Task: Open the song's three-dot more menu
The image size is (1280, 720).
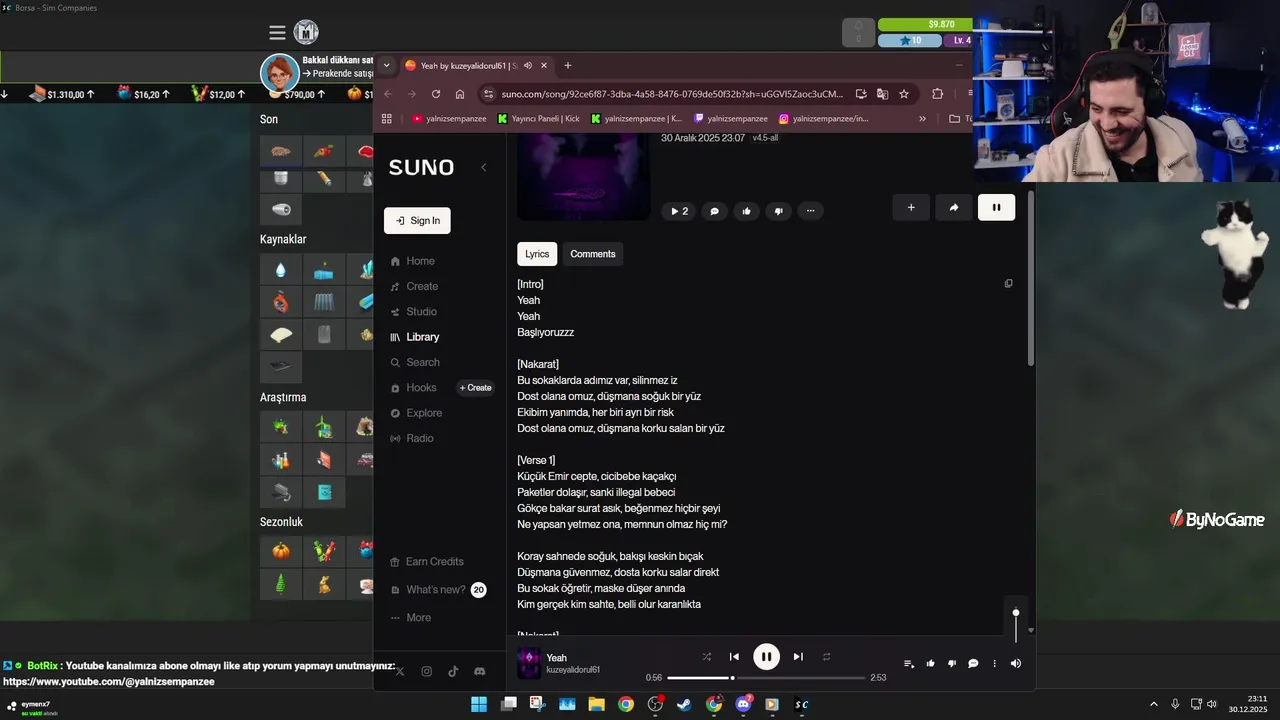Action: [x=810, y=211]
